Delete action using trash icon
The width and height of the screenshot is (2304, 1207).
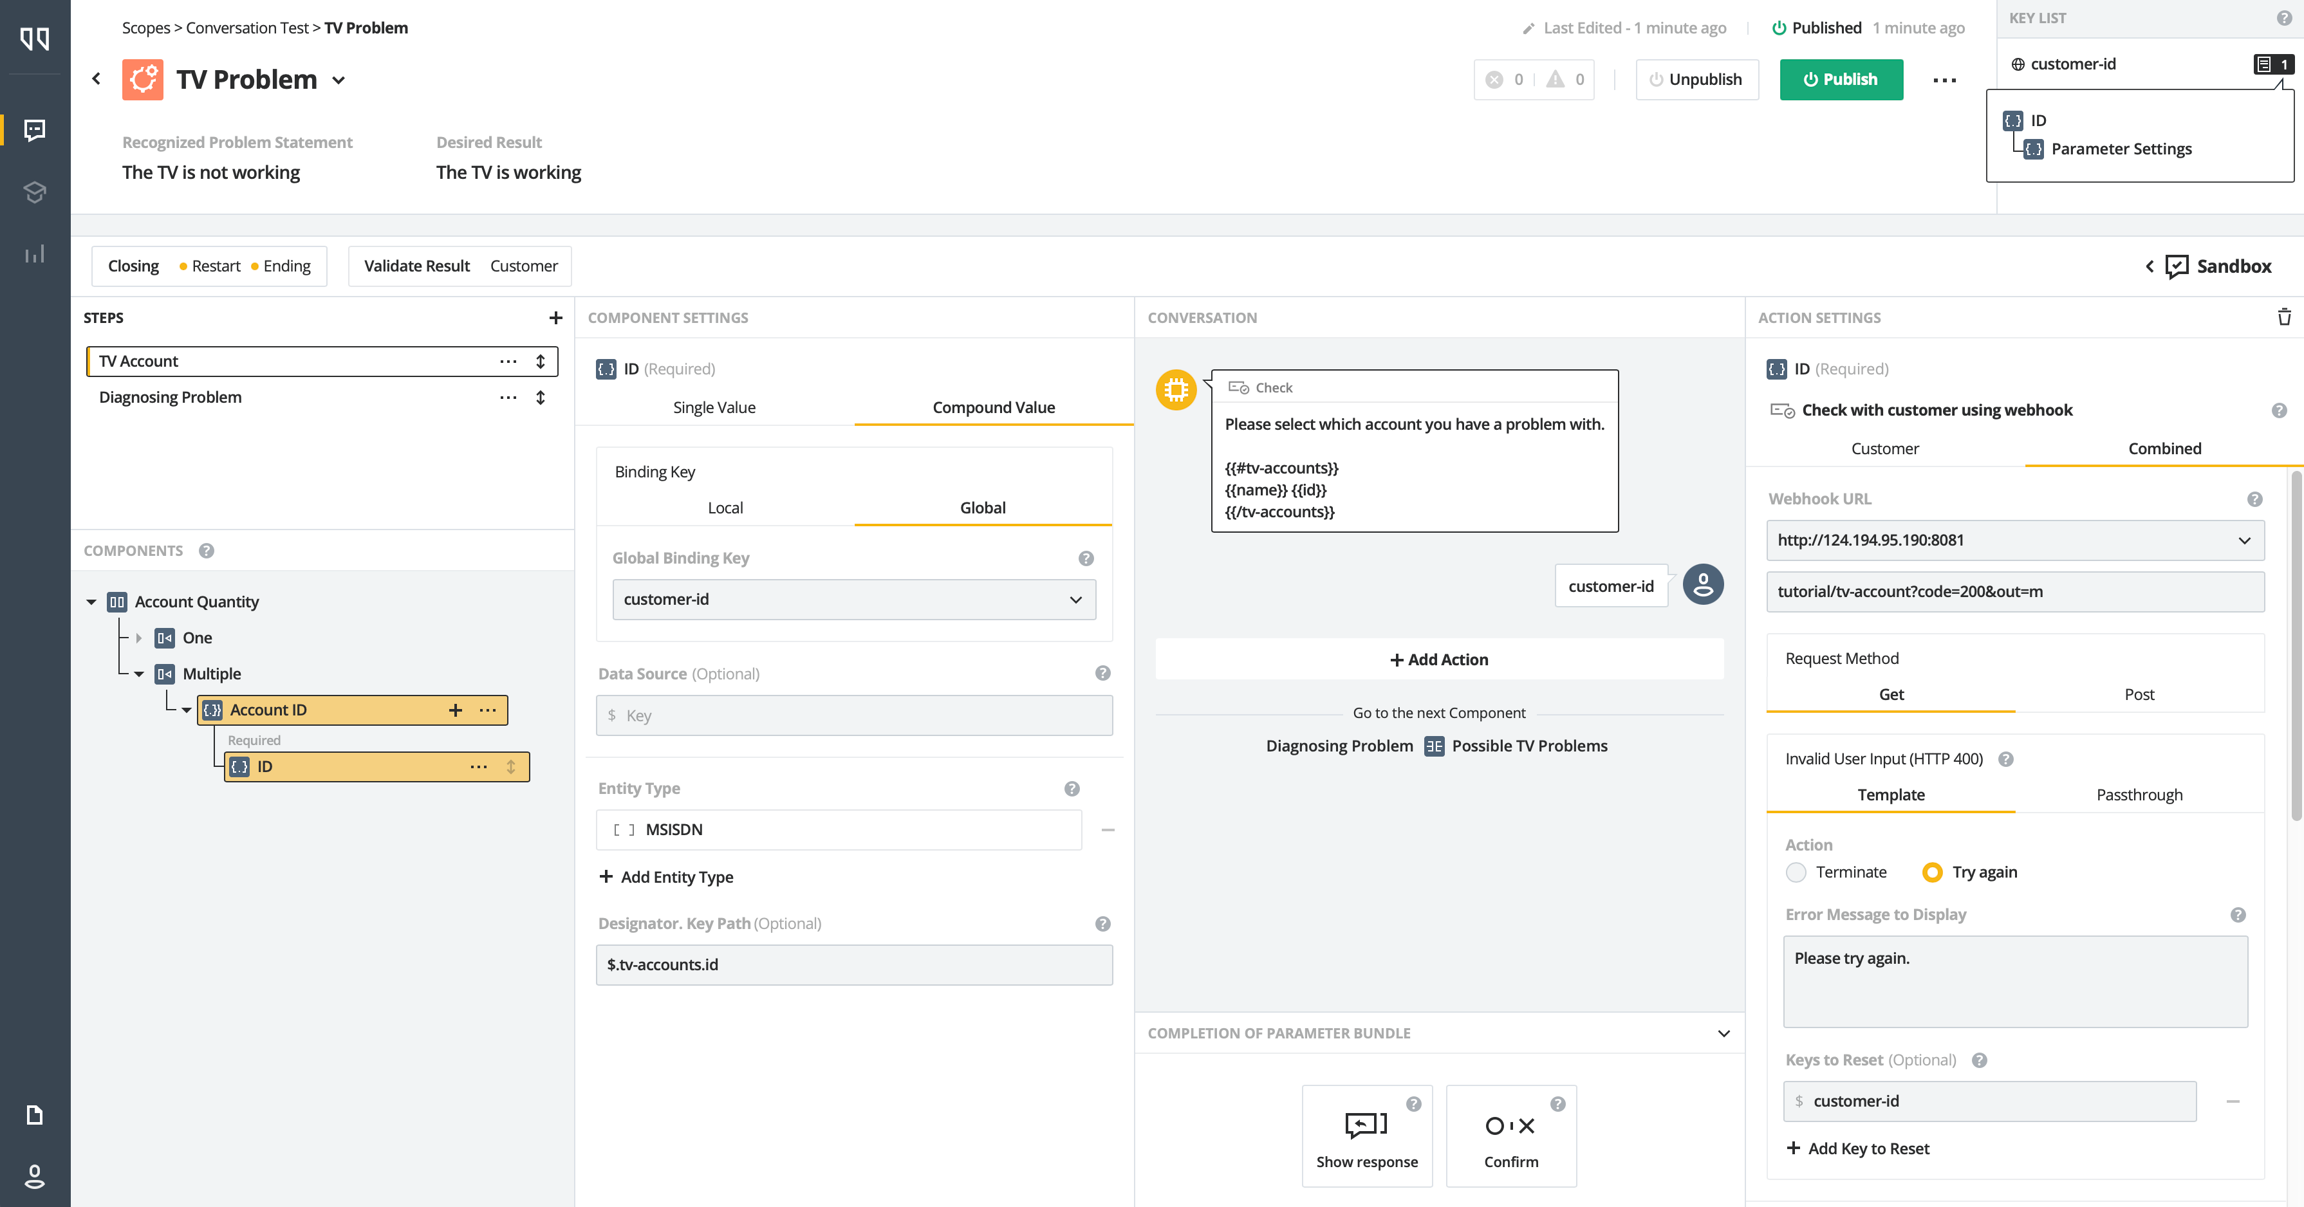pyautogui.click(x=2284, y=318)
